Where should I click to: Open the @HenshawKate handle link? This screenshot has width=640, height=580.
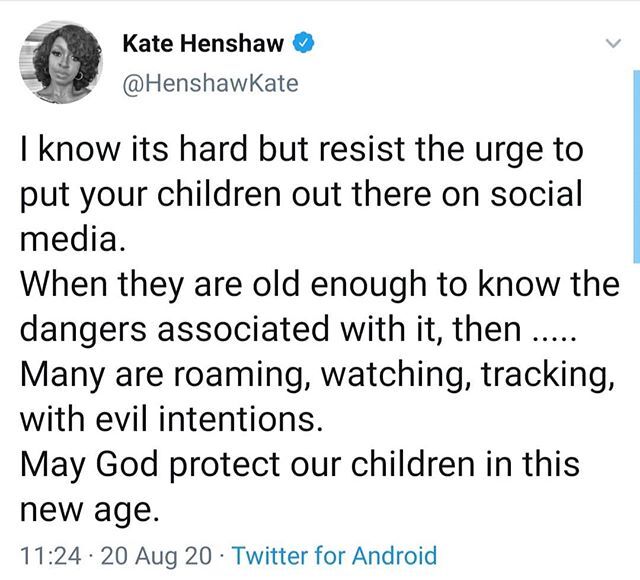pyautogui.click(x=211, y=83)
